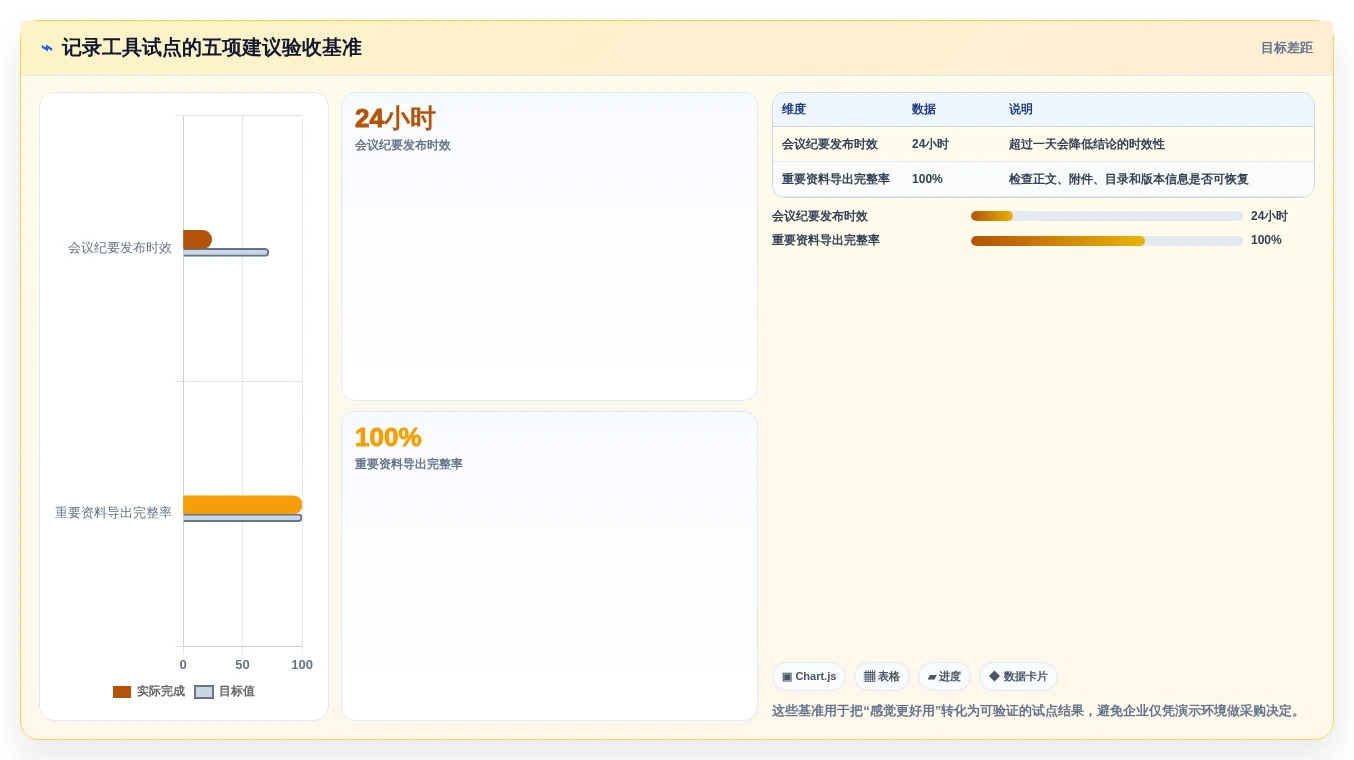Click the x-axis tick label 50

point(242,665)
